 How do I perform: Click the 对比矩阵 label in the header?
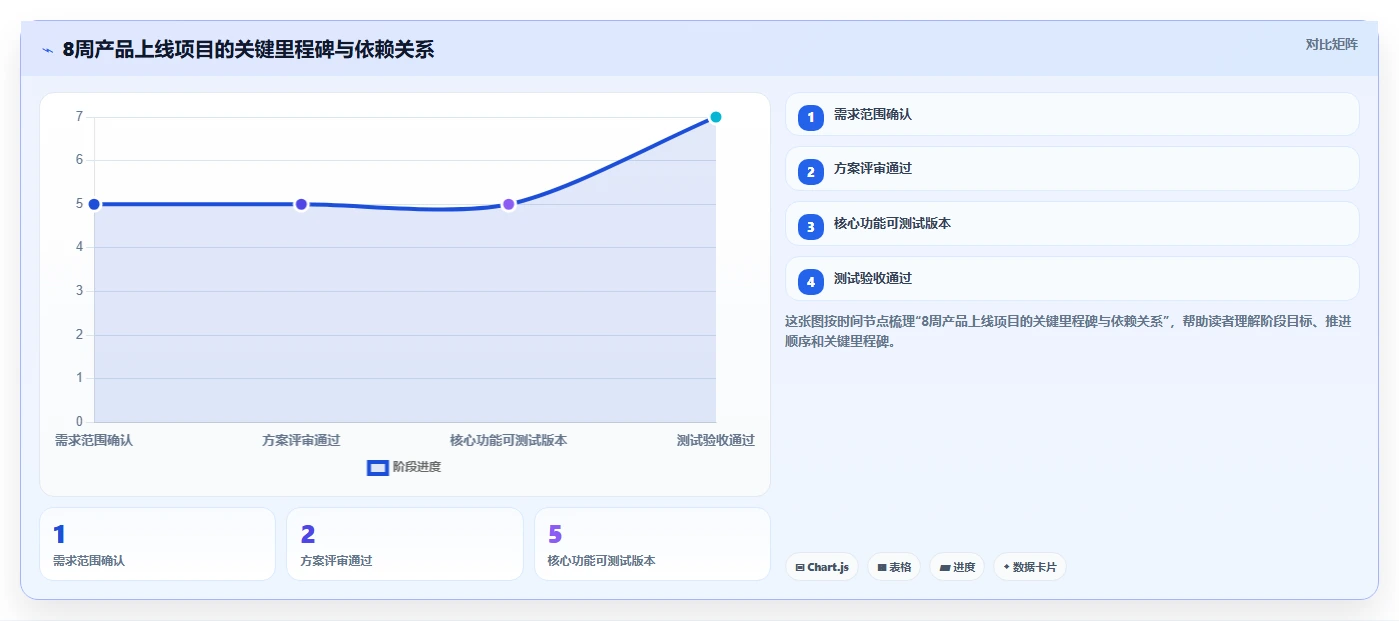click(1331, 44)
